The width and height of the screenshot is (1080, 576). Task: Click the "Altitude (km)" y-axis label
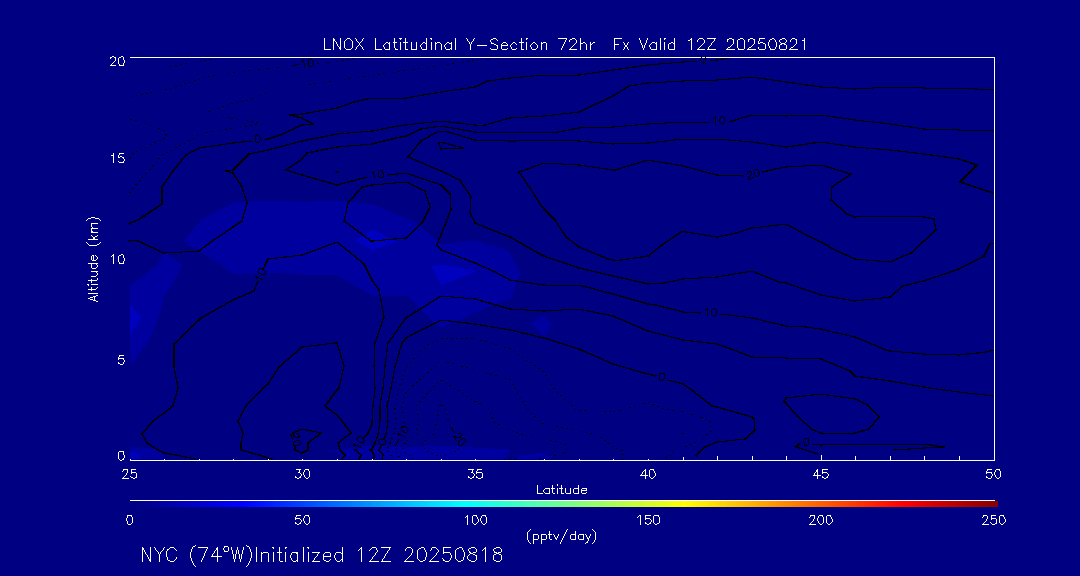[94, 259]
